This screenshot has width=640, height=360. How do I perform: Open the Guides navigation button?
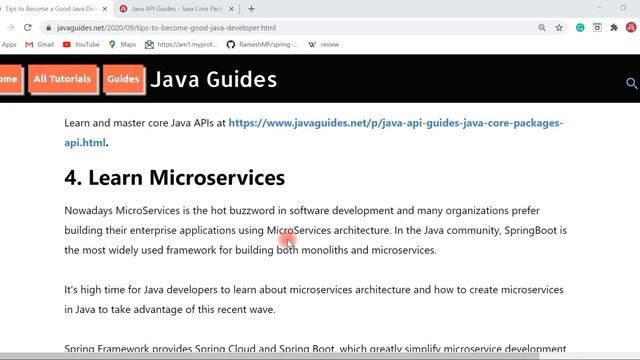click(124, 79)
